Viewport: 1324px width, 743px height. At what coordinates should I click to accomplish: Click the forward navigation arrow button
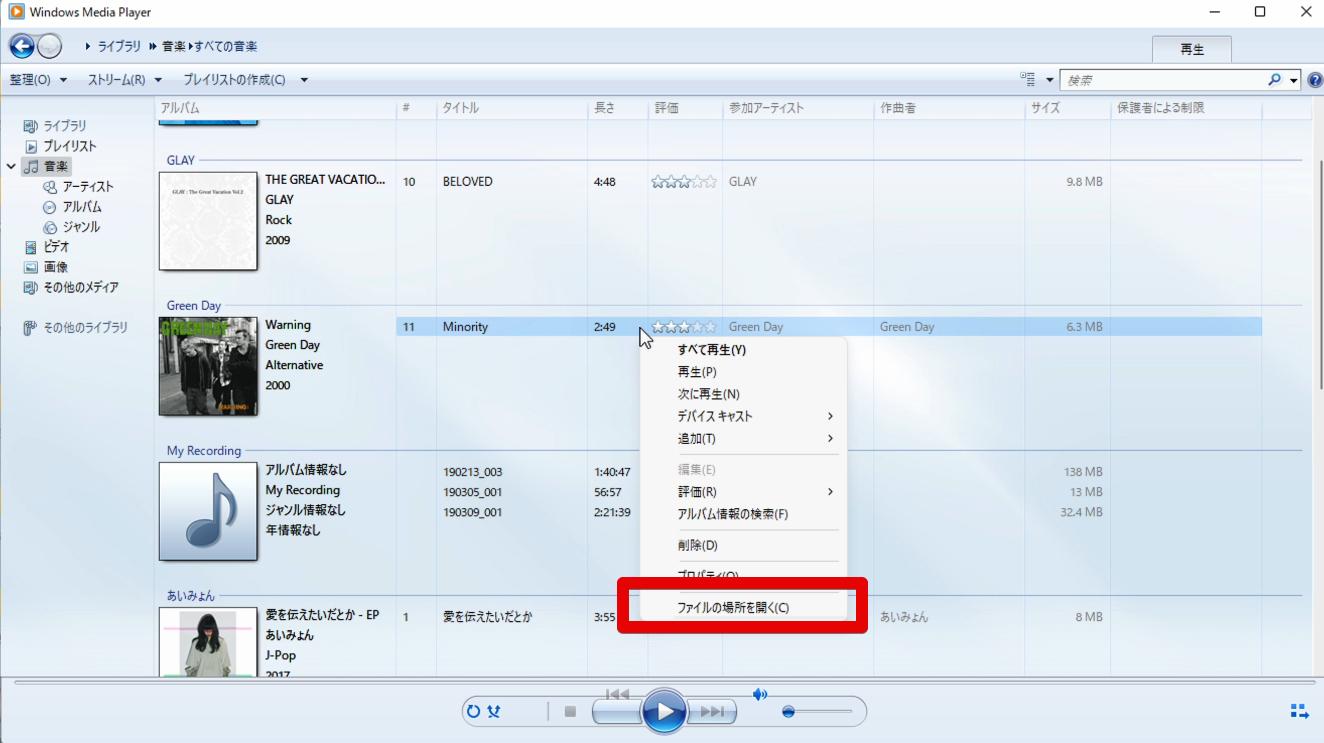point(49,46)
